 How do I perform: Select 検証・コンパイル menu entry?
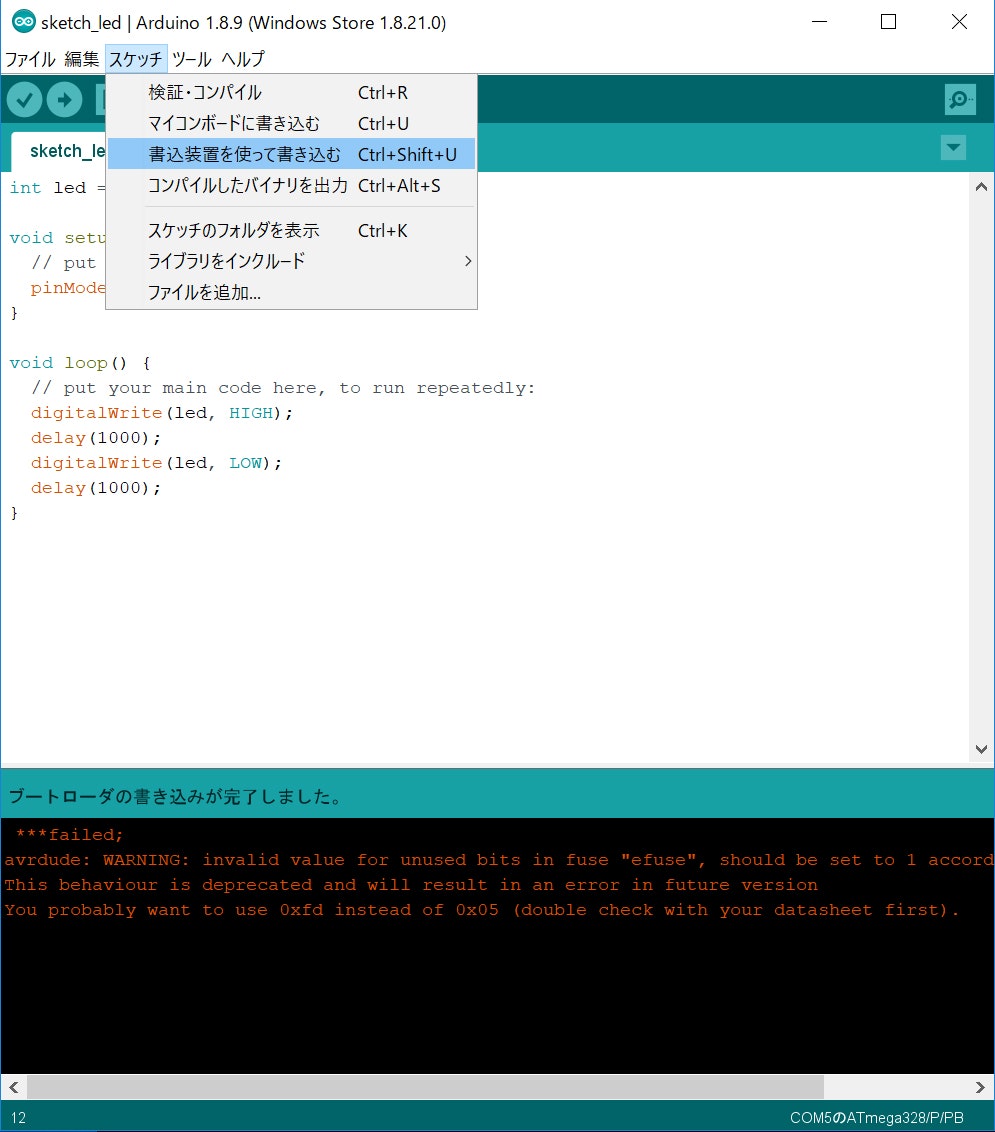coord(292,92)
